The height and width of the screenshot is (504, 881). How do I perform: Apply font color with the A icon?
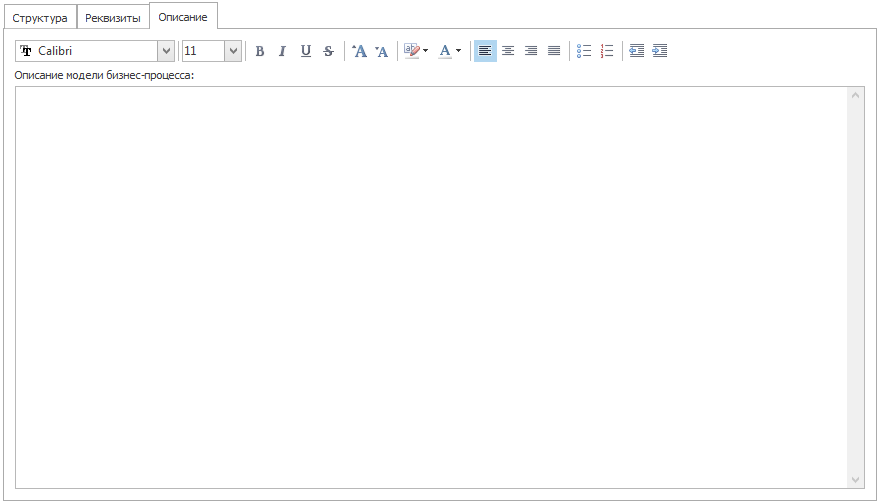pyautogui.click(x=444, y=51)
